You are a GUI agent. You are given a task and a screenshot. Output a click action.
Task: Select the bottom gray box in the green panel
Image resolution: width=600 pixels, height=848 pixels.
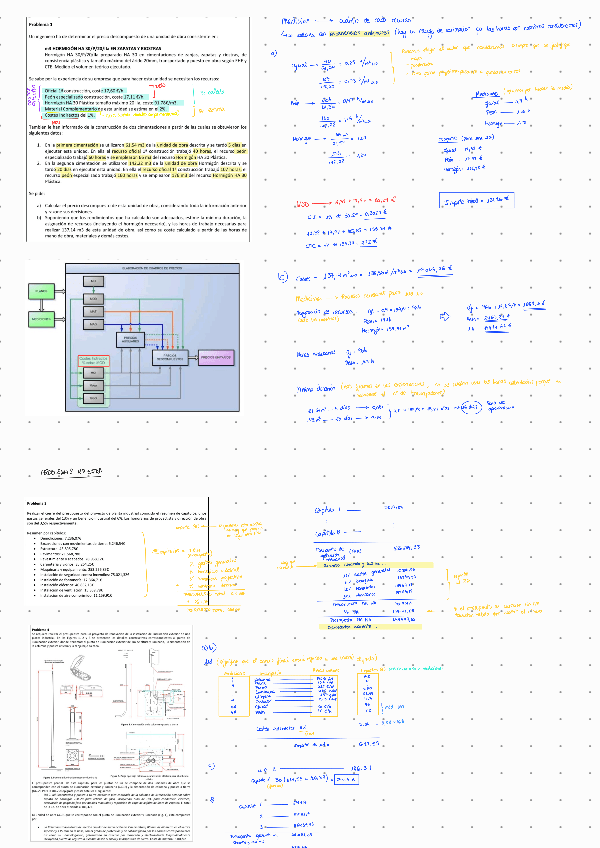(x=95, y=398)
